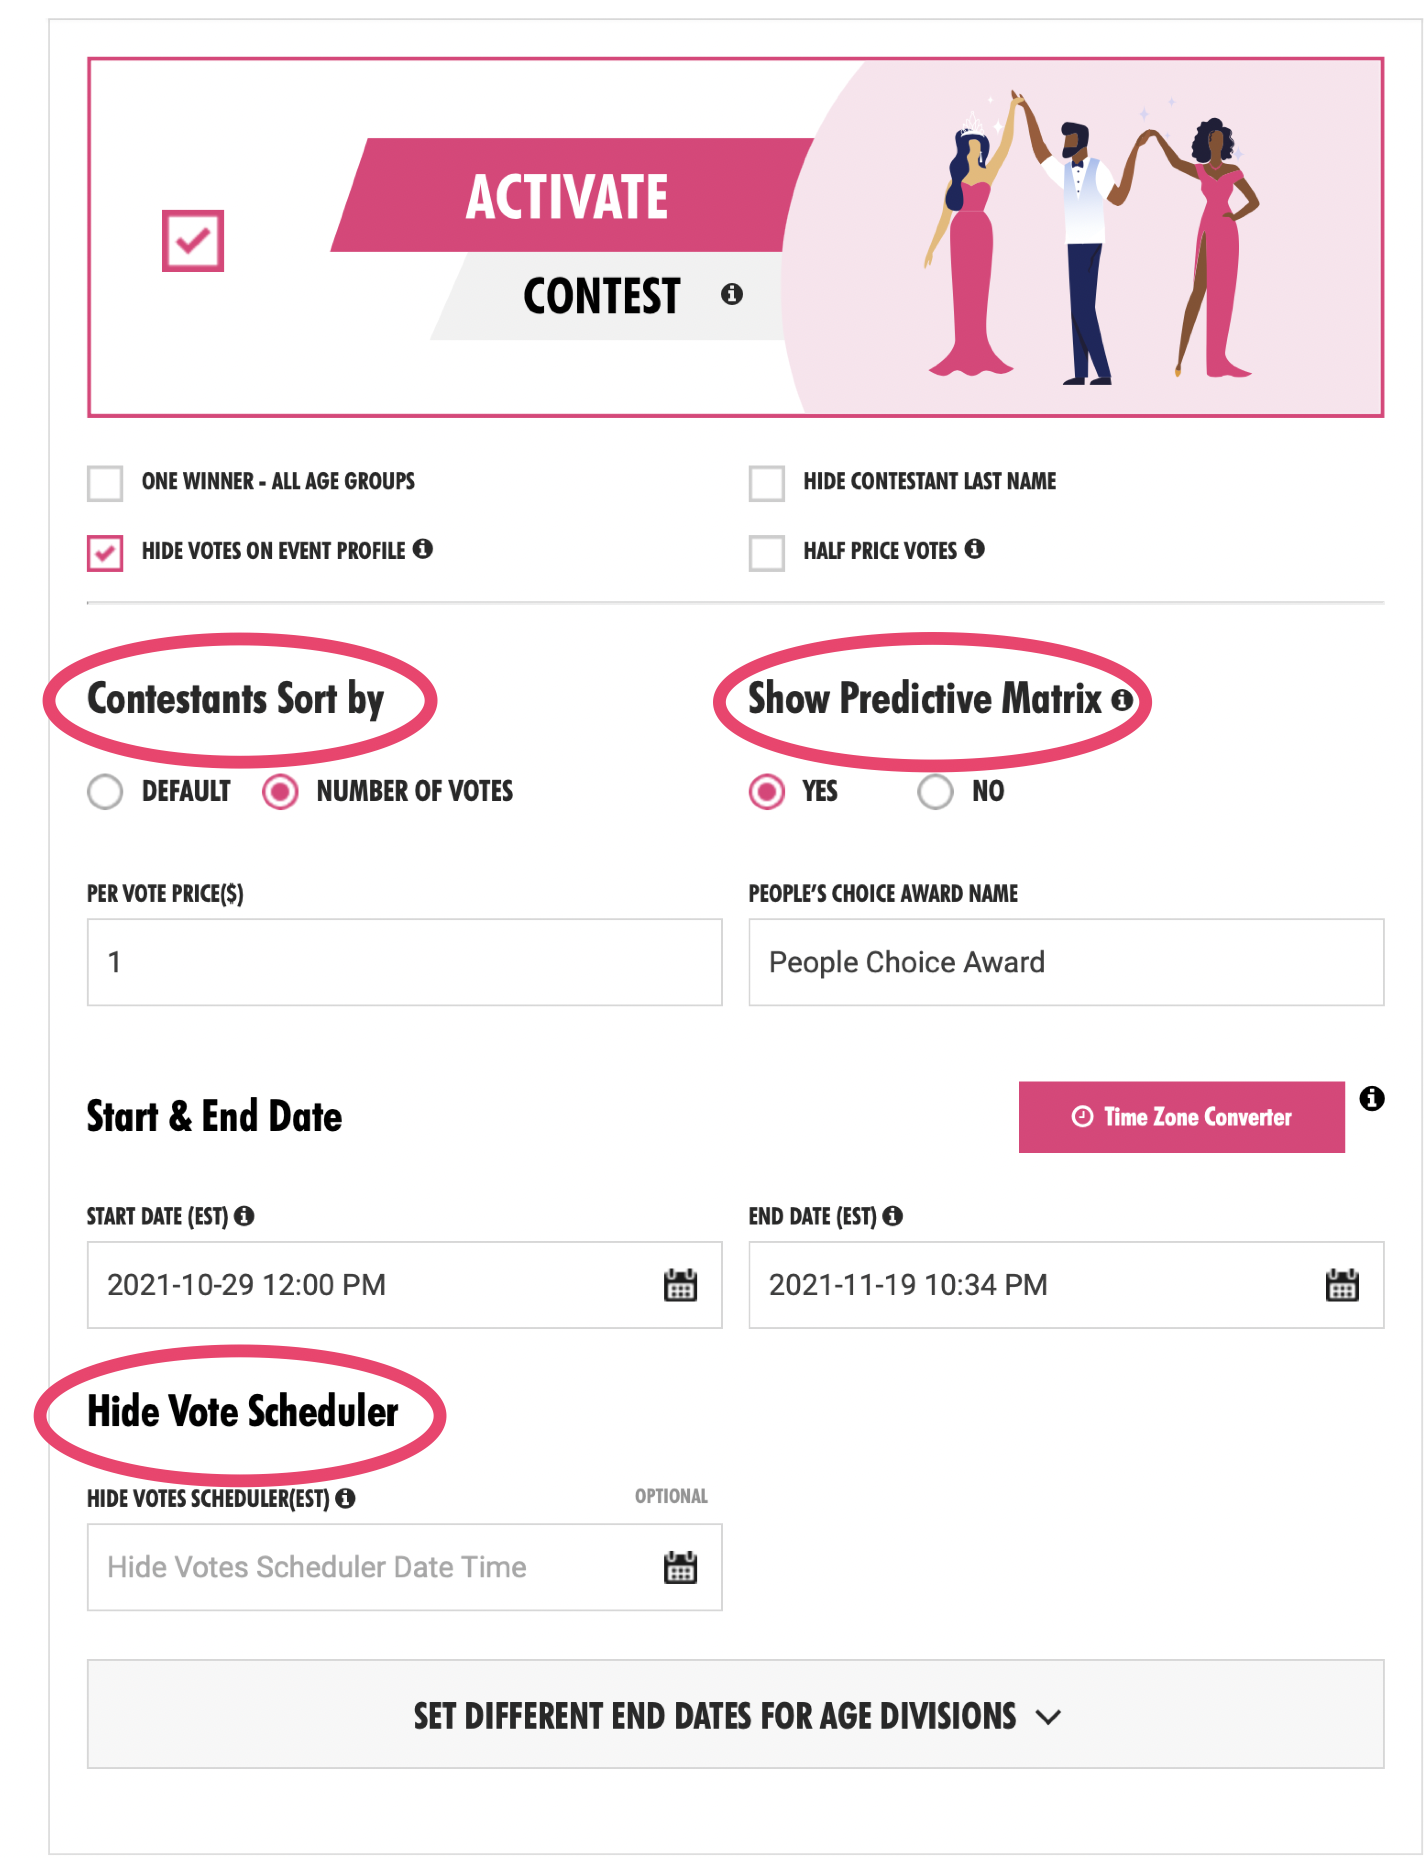Click info icon next to Hide Votes on Event Profile

click(x=423, y=549)
